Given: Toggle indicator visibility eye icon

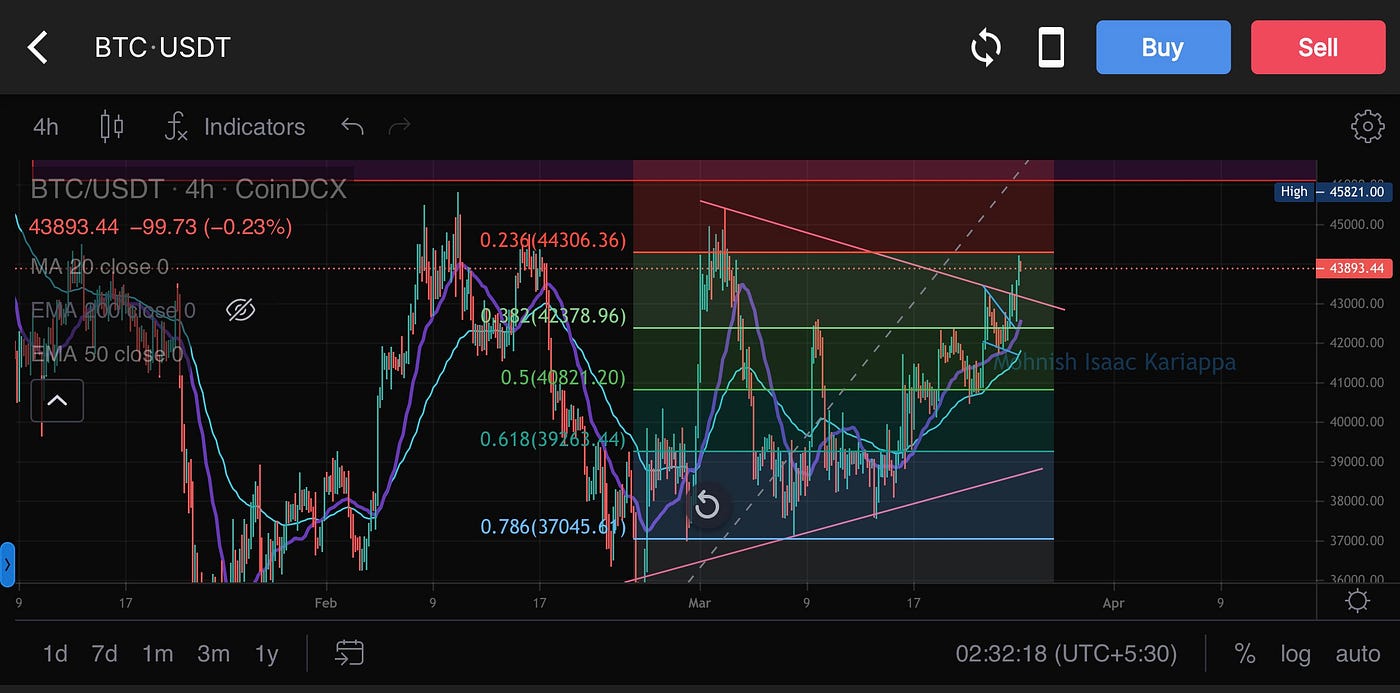Looking at the screenshot, I should (240, 311).
